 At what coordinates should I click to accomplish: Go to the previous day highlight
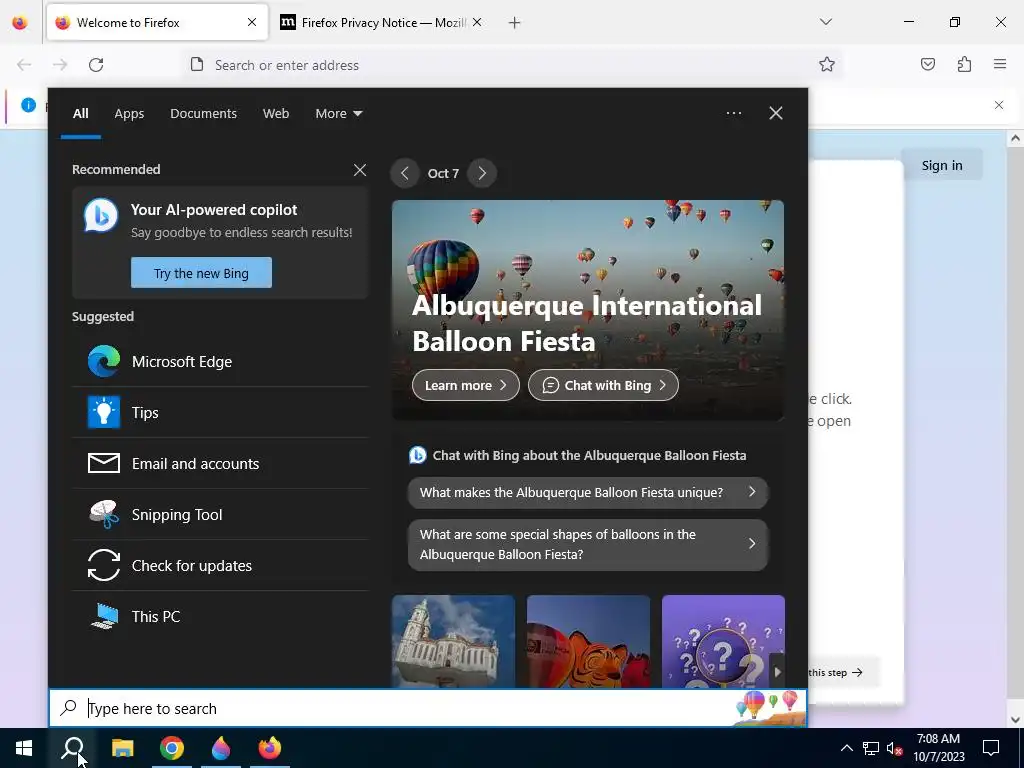tap(405, 173)
